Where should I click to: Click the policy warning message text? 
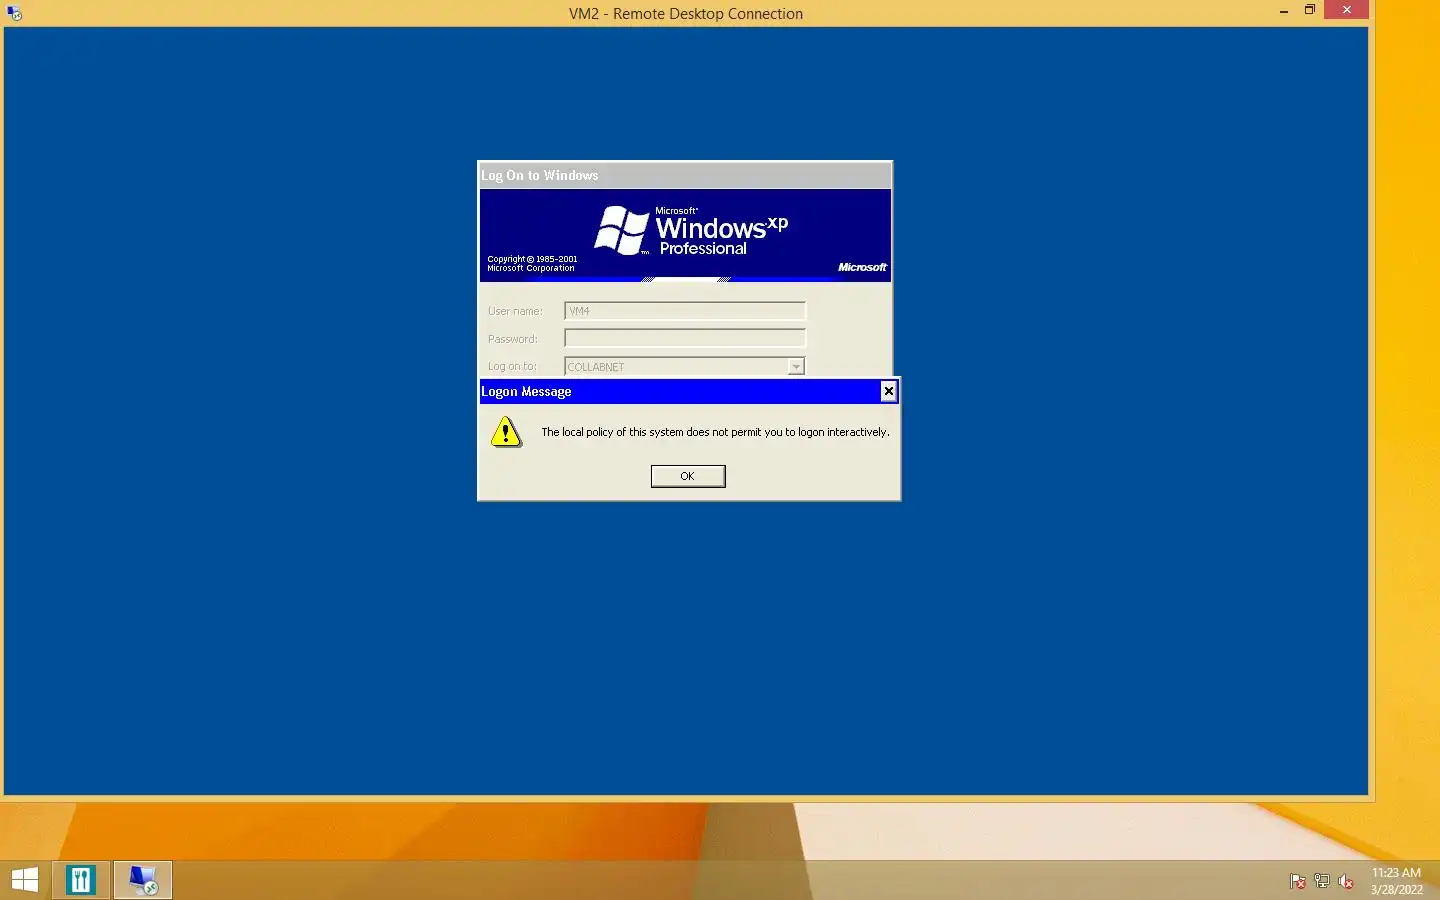click(715, 432)
